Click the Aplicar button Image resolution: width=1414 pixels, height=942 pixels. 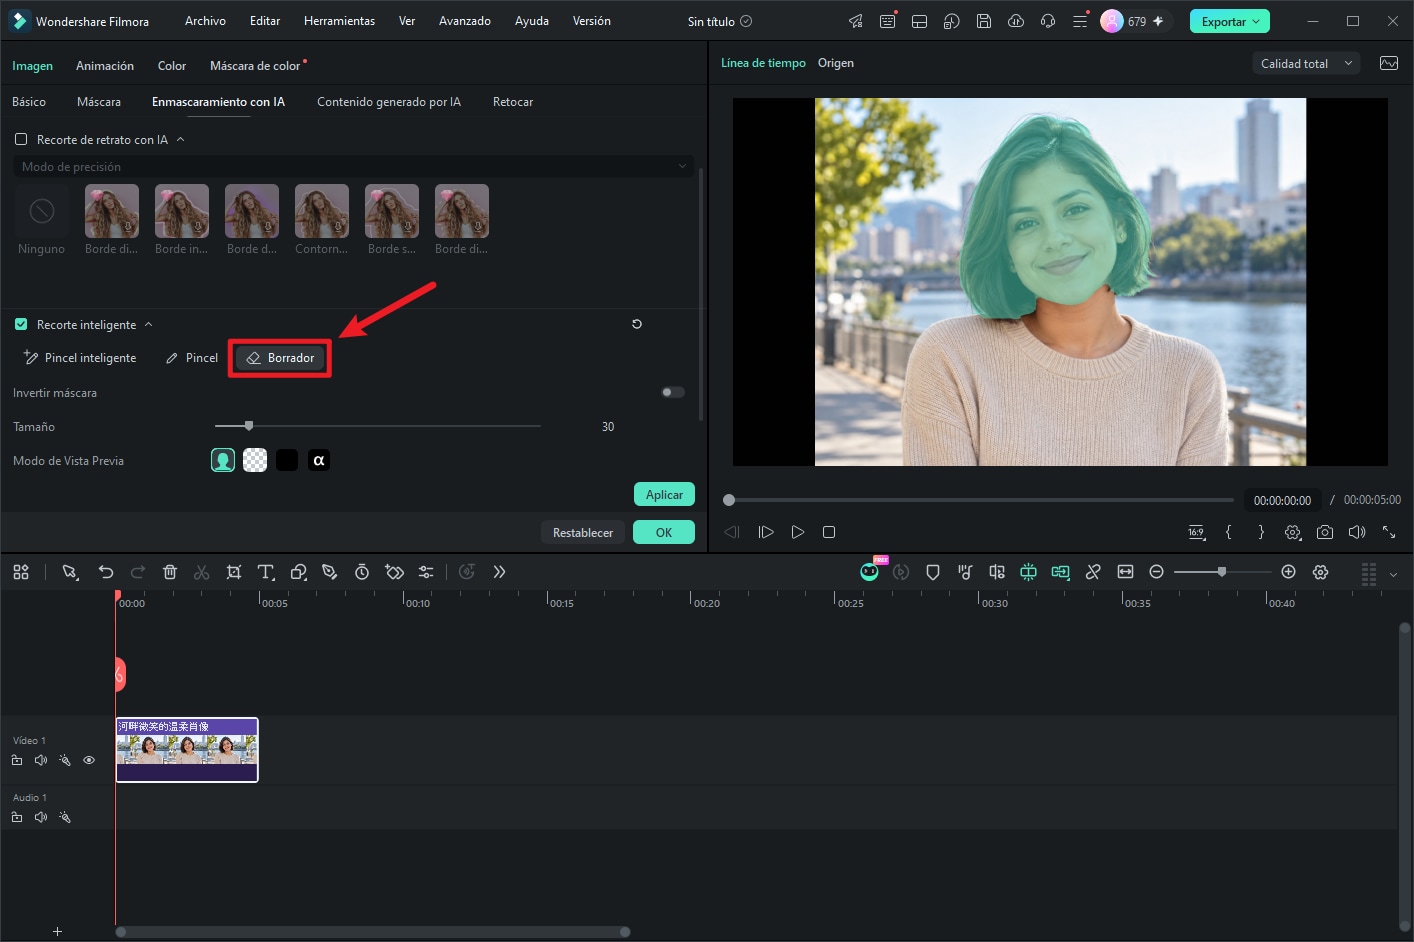click(664, 494)
